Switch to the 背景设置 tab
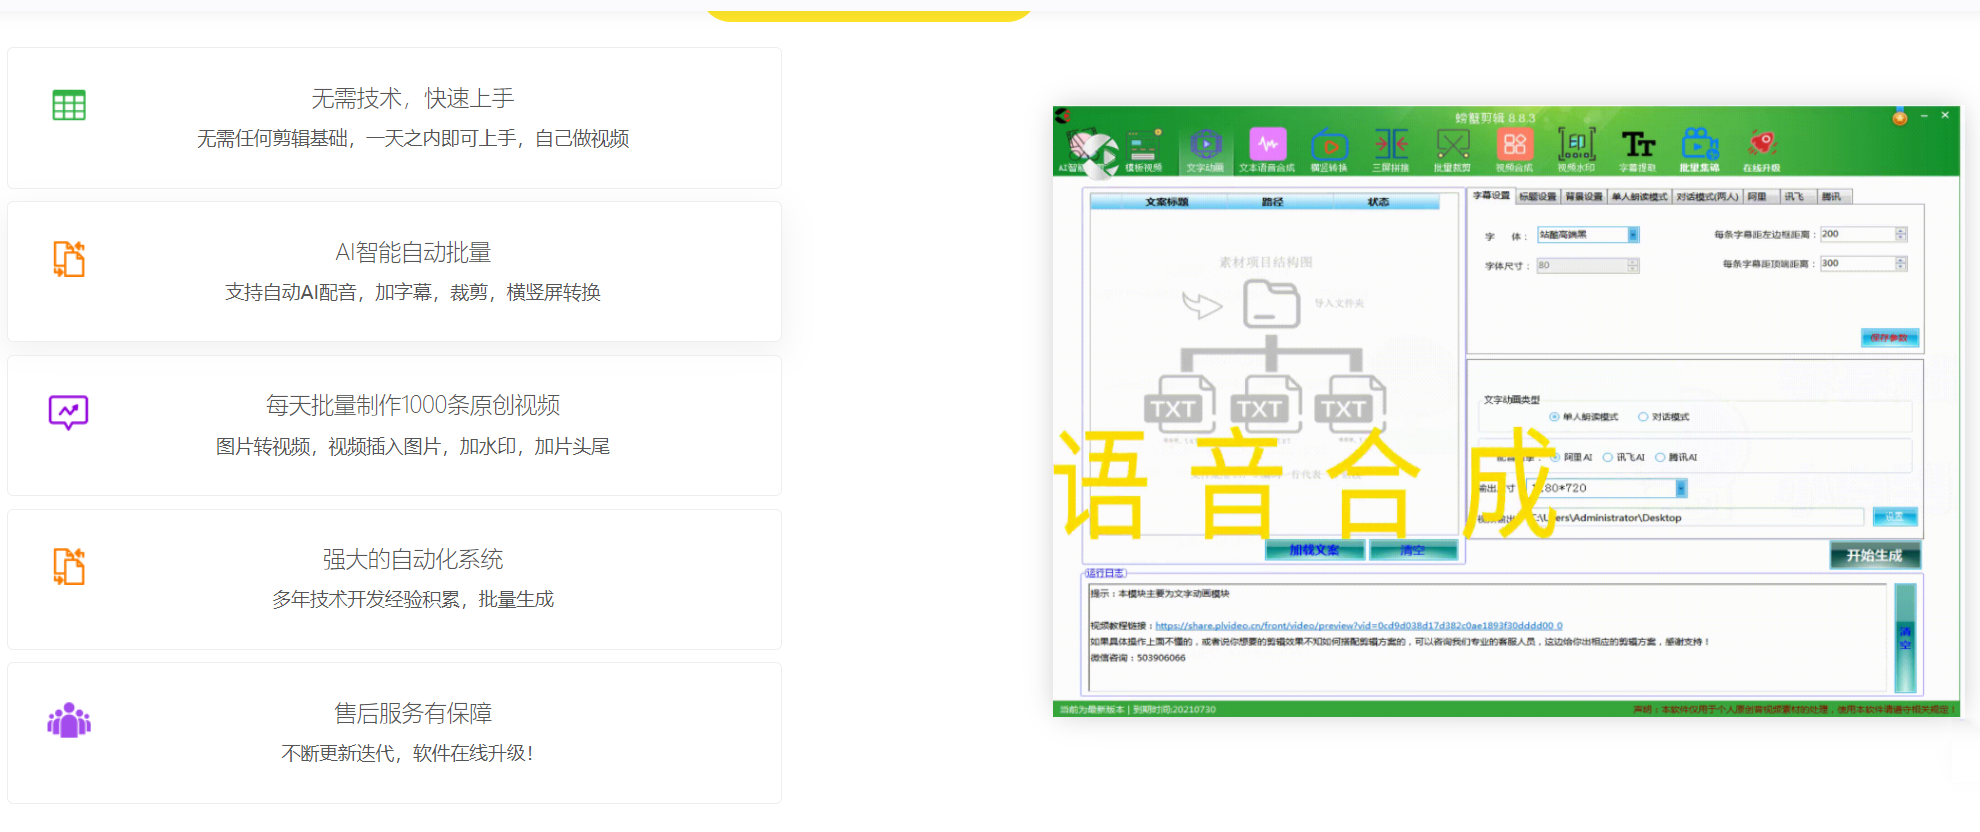 [x=1584, y=197]
